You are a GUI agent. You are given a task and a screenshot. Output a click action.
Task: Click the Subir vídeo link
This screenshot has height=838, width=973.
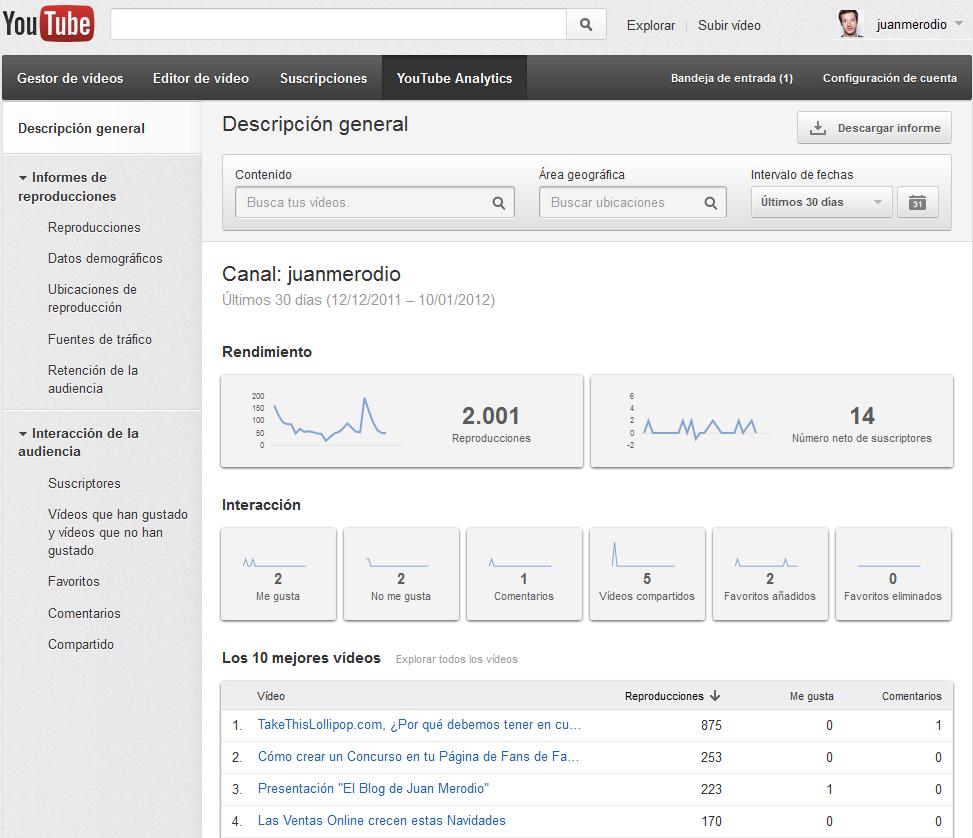coord(729,25)
